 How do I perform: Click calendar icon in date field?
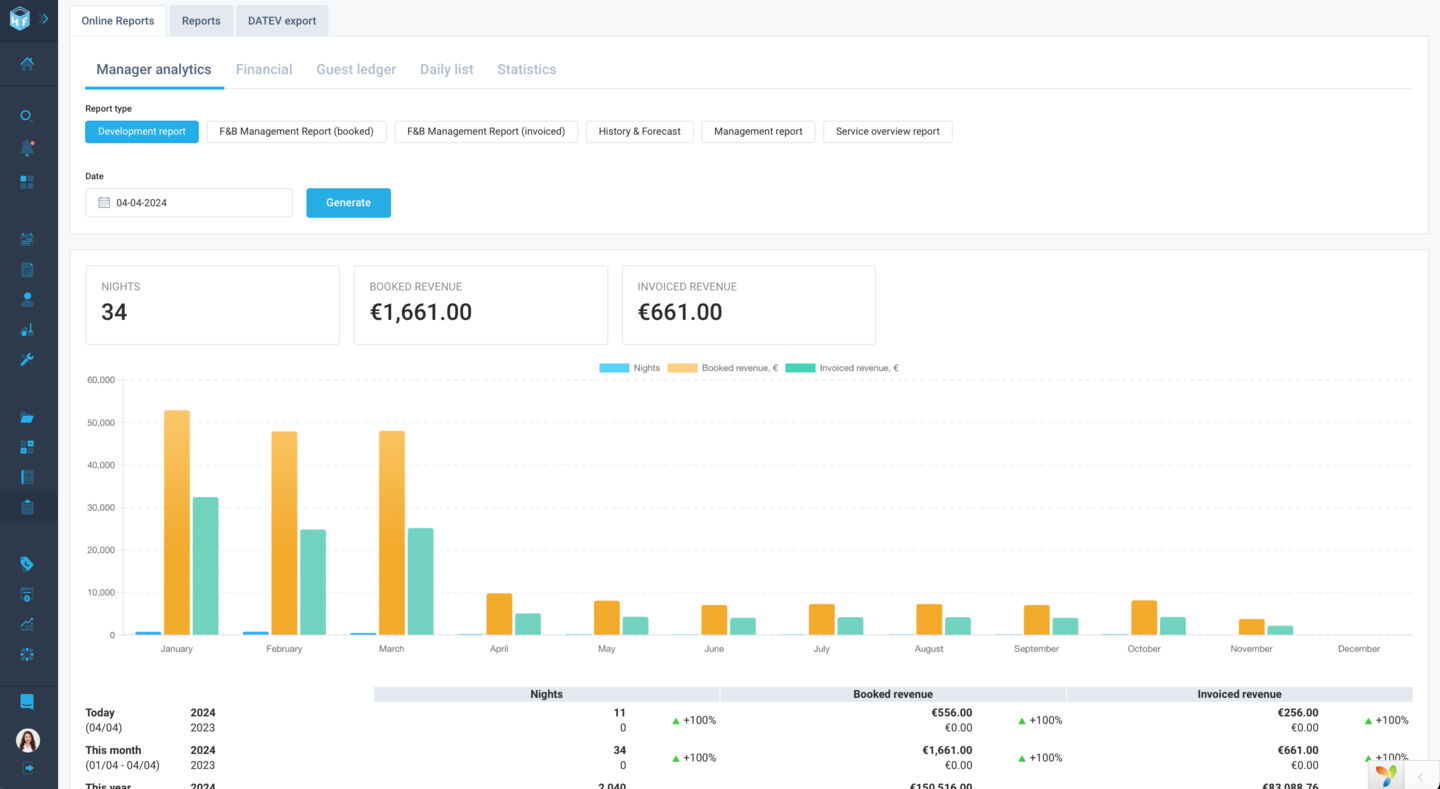104,202
